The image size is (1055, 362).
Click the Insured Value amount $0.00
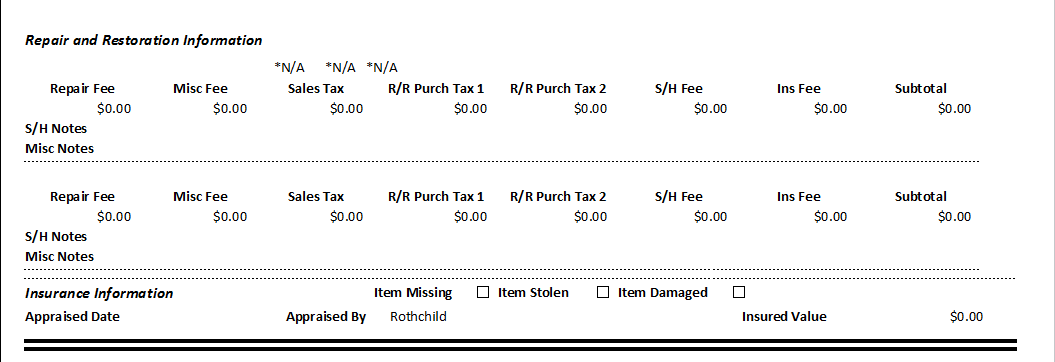pyautogui.click(x=966, y=316)
